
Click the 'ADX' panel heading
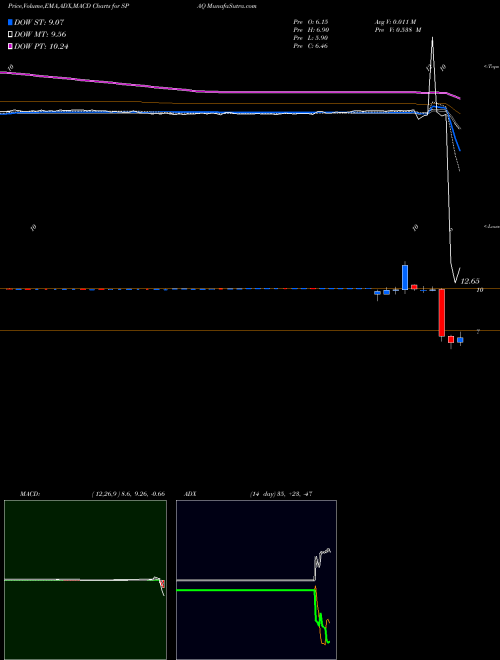click(x=189, y=494)
